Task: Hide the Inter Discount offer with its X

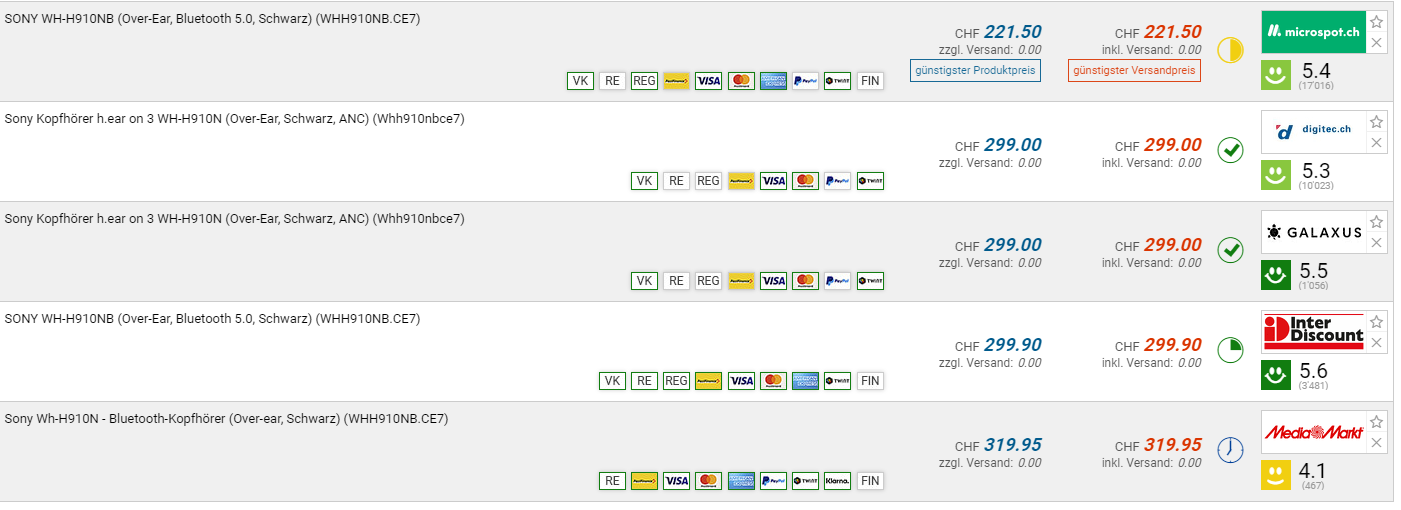Action: pyautogui.click(x=1377, y=343)
